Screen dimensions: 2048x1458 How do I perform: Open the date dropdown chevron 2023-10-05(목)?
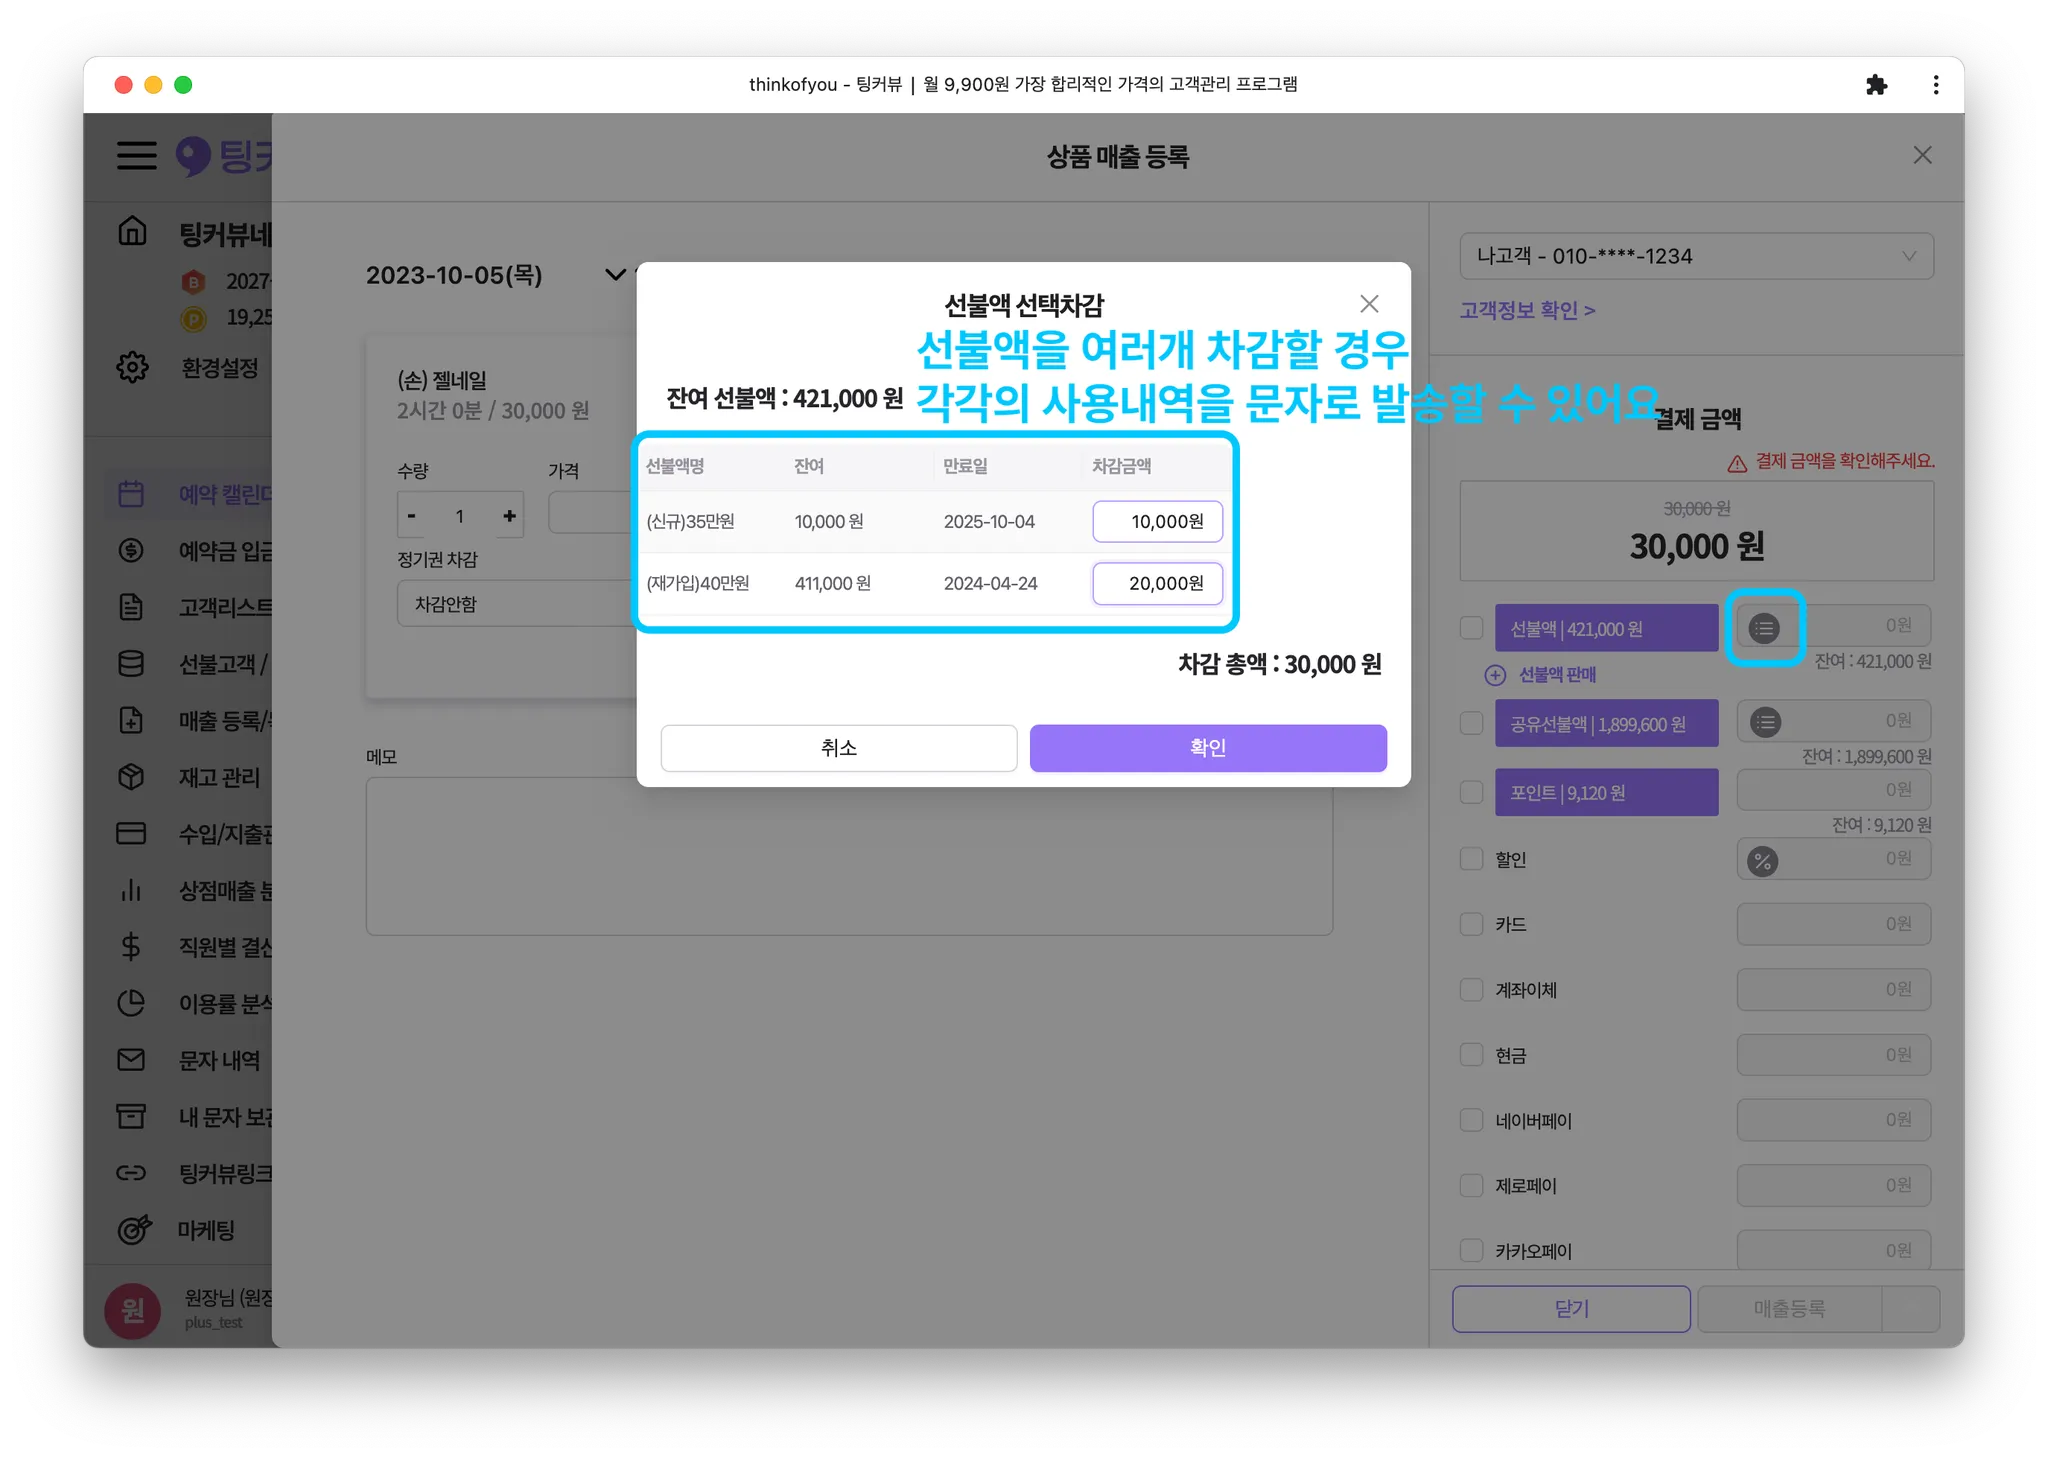click(615, 275)
